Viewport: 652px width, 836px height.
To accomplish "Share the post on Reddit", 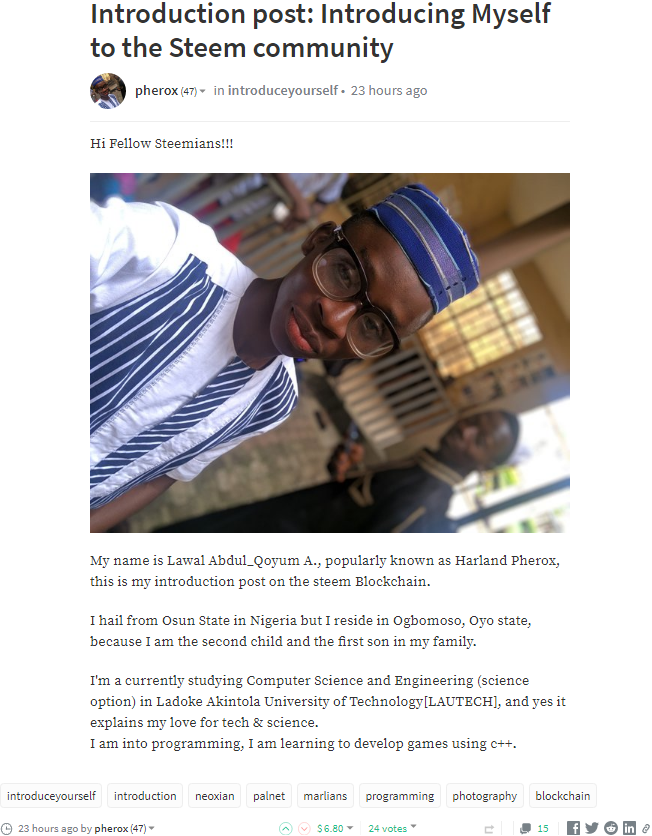I will click(x=611, y=828).
